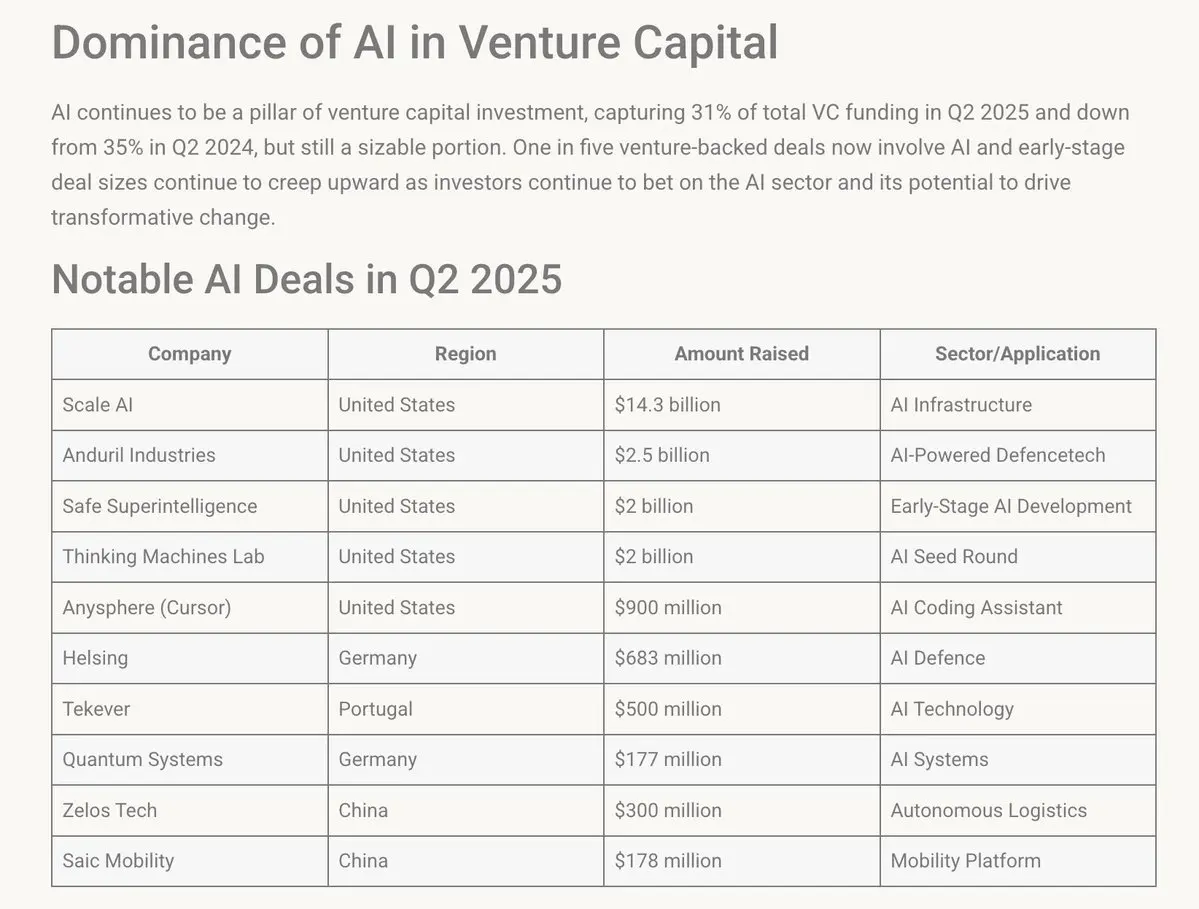Select the Mobility Platform cell

pos(1018,861)
